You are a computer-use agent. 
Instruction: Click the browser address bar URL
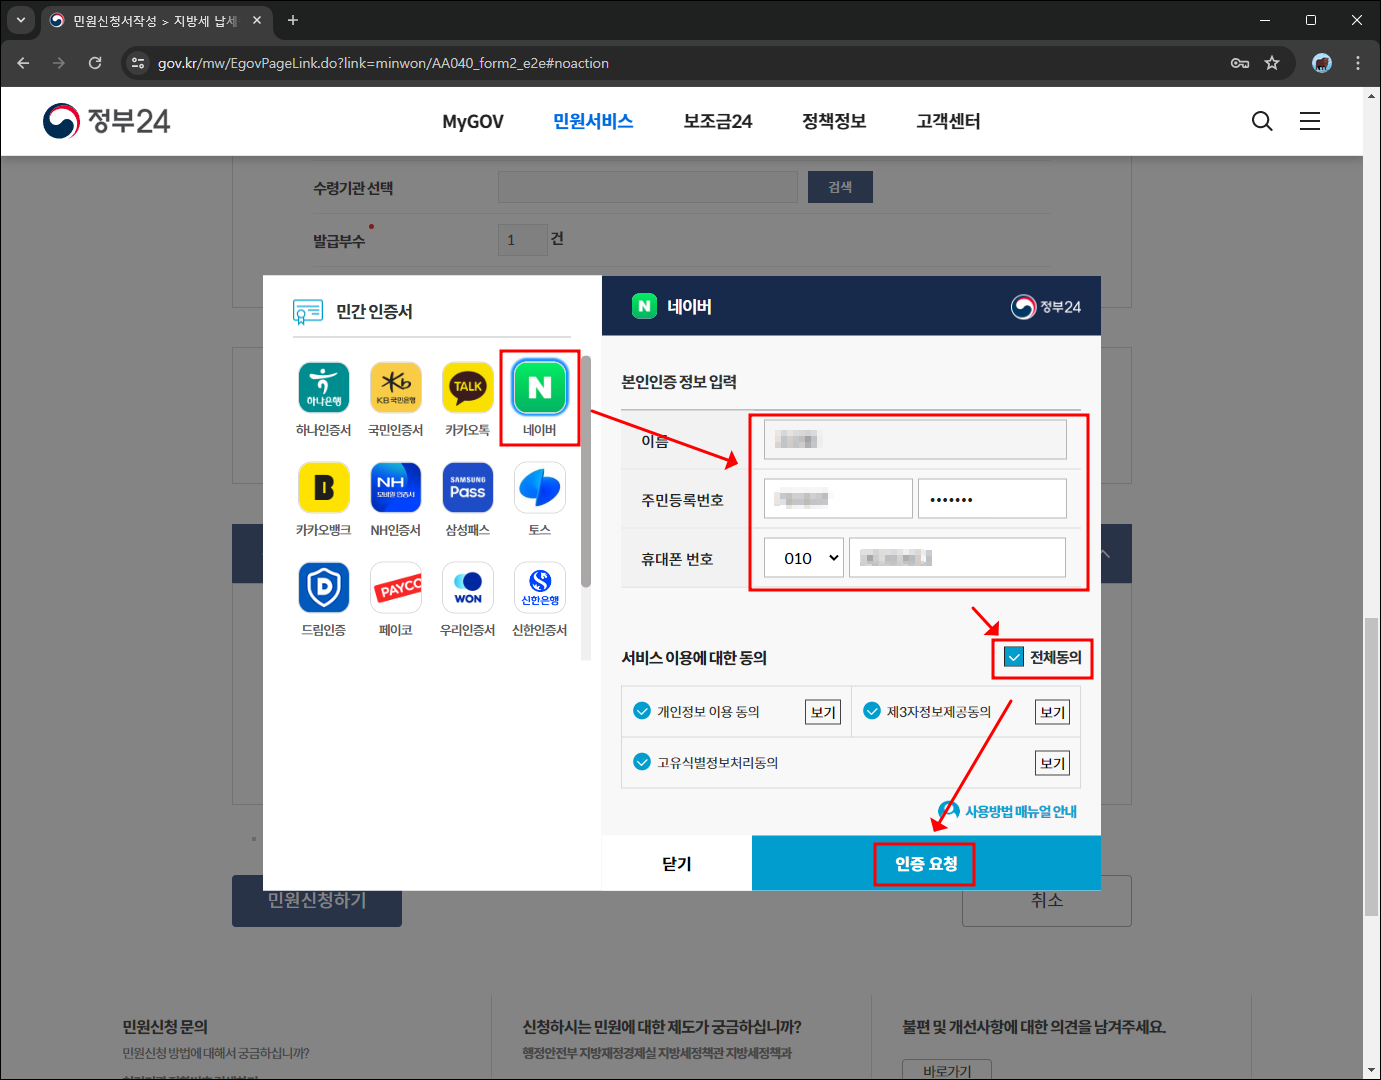(x=383, y=63)
